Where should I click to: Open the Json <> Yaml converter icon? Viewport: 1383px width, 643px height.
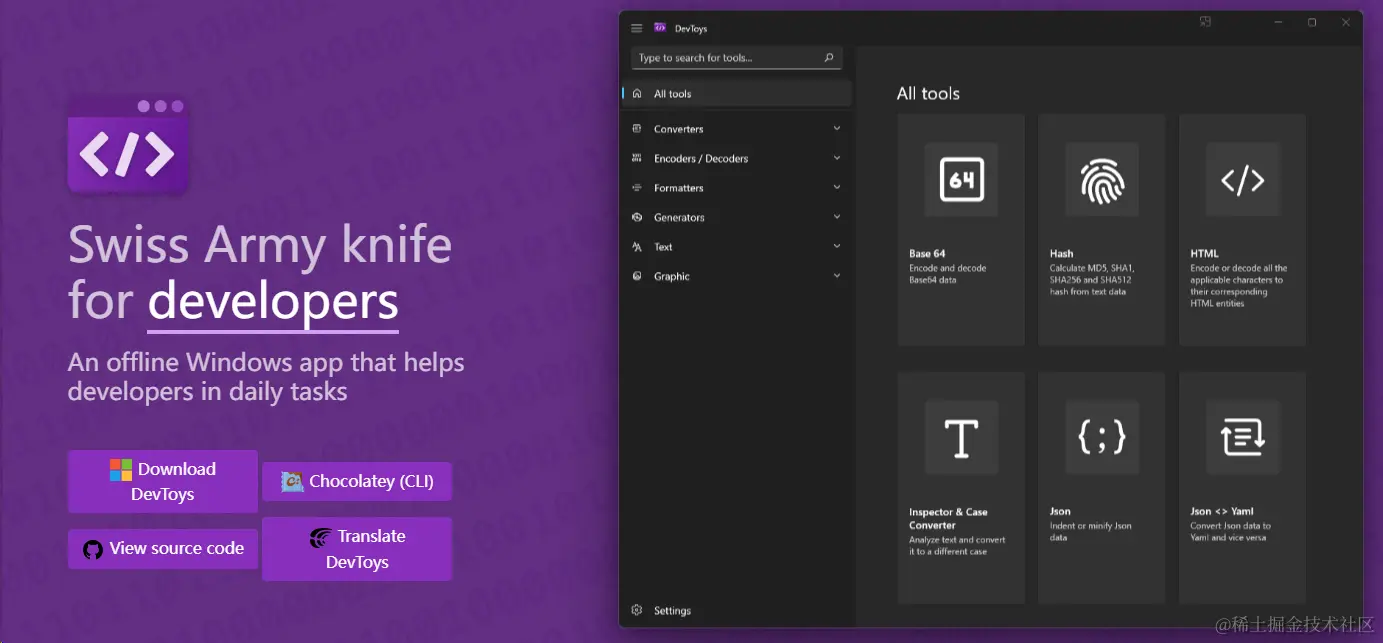pos(1243,438)
